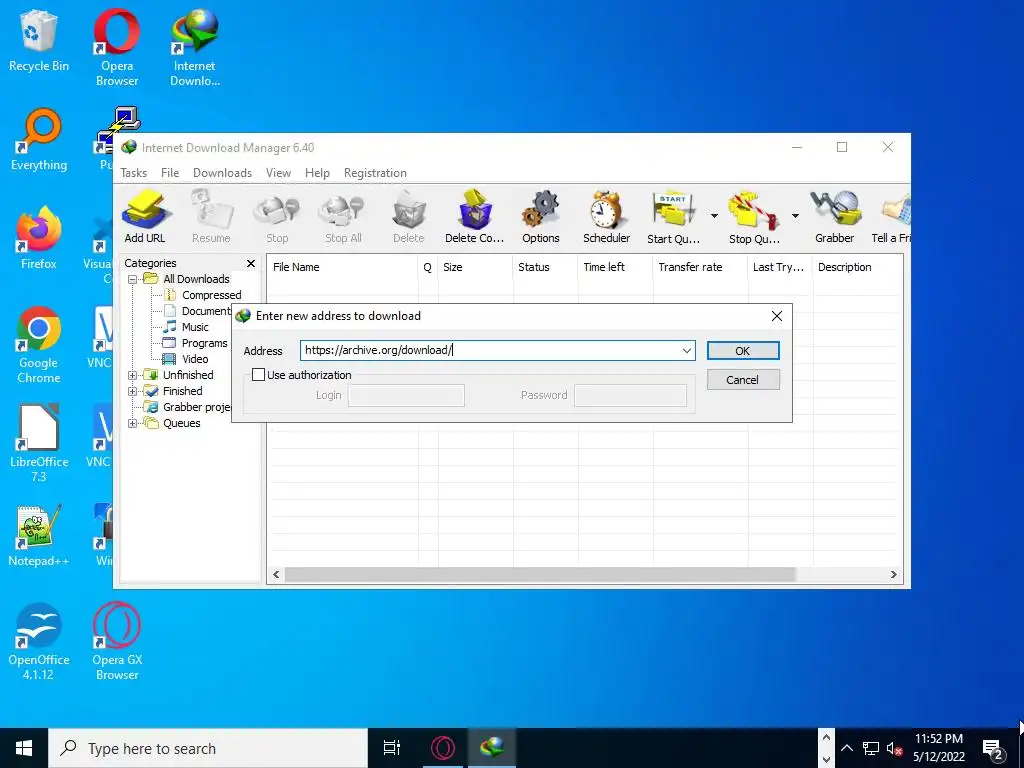Screen dimensions: 1024x768
Task: Click the Delete Completed toolbar icon
Action: 475,217
